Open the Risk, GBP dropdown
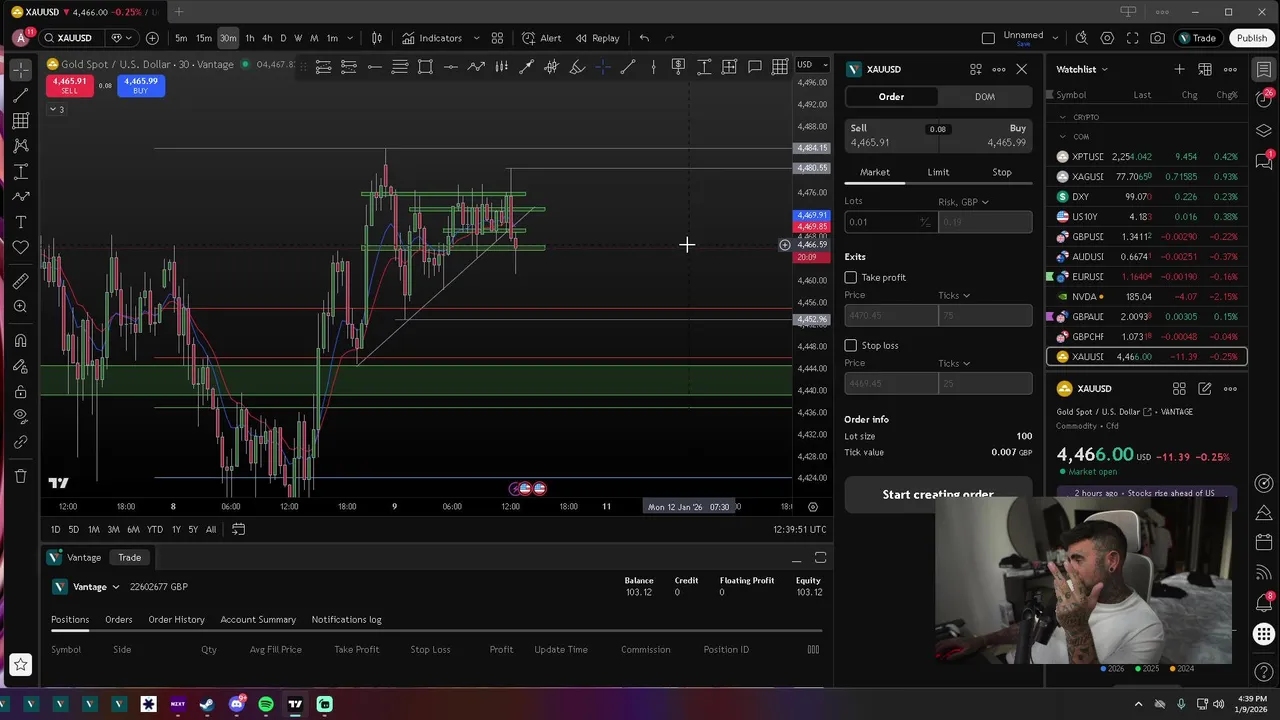 coord(963,202)
